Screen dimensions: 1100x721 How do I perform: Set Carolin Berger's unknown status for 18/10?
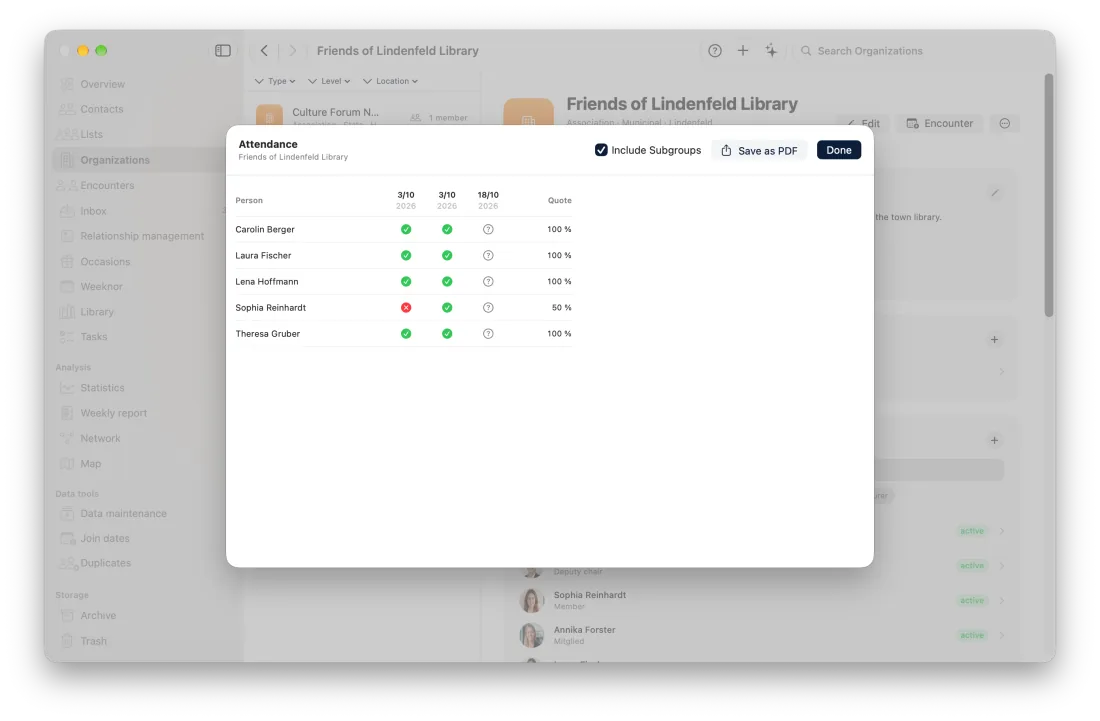[x=488, y=229]
